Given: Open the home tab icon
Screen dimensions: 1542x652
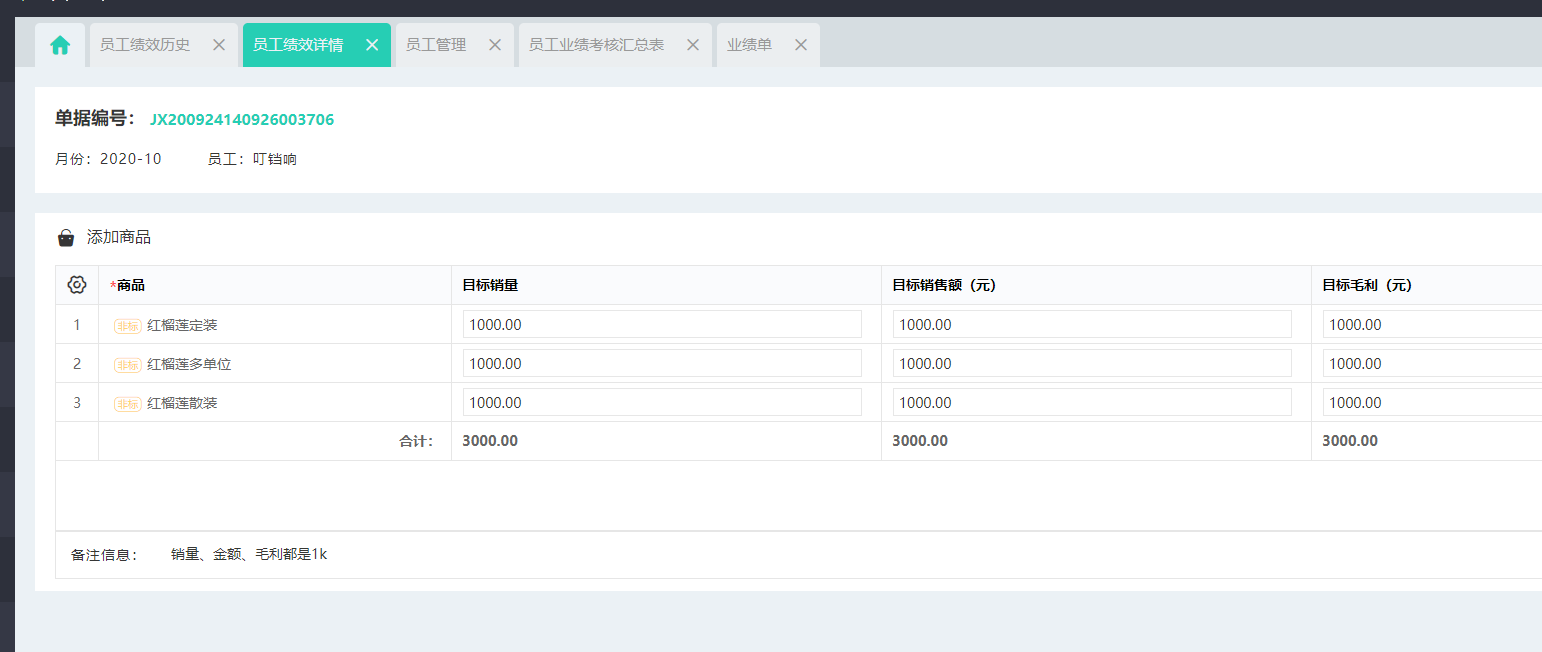Looking at the screenshot, I should [60, 45].
